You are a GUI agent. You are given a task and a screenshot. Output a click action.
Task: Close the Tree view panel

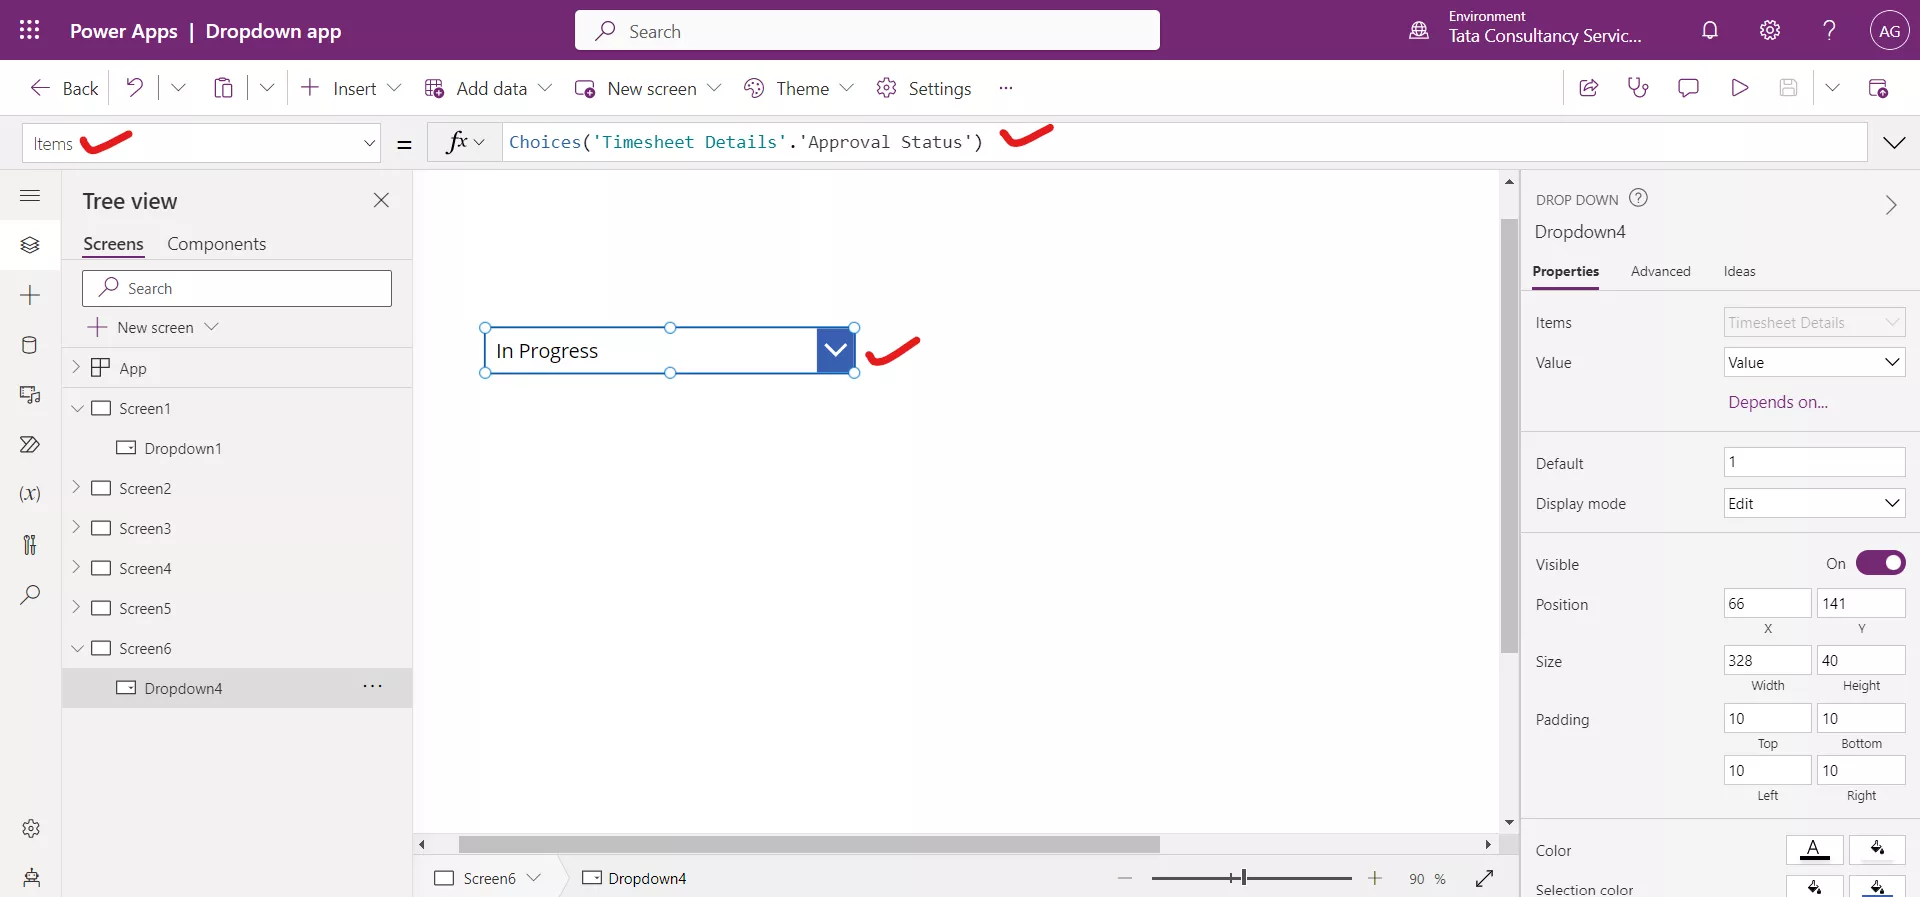coord(381,200)
